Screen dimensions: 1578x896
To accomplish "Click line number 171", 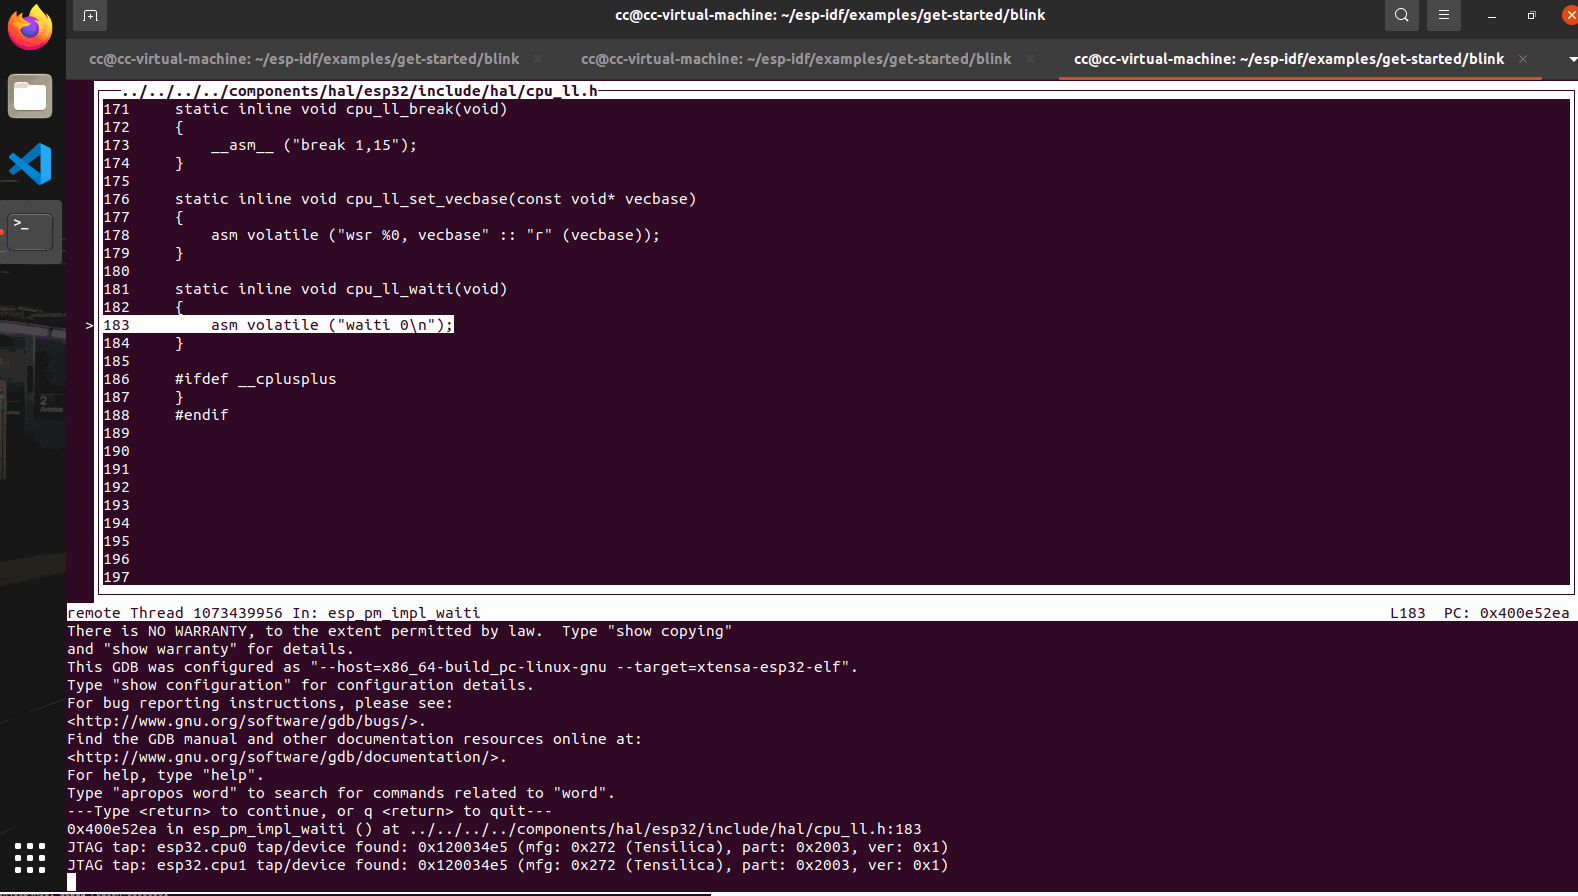I will (x=117, y=109).
